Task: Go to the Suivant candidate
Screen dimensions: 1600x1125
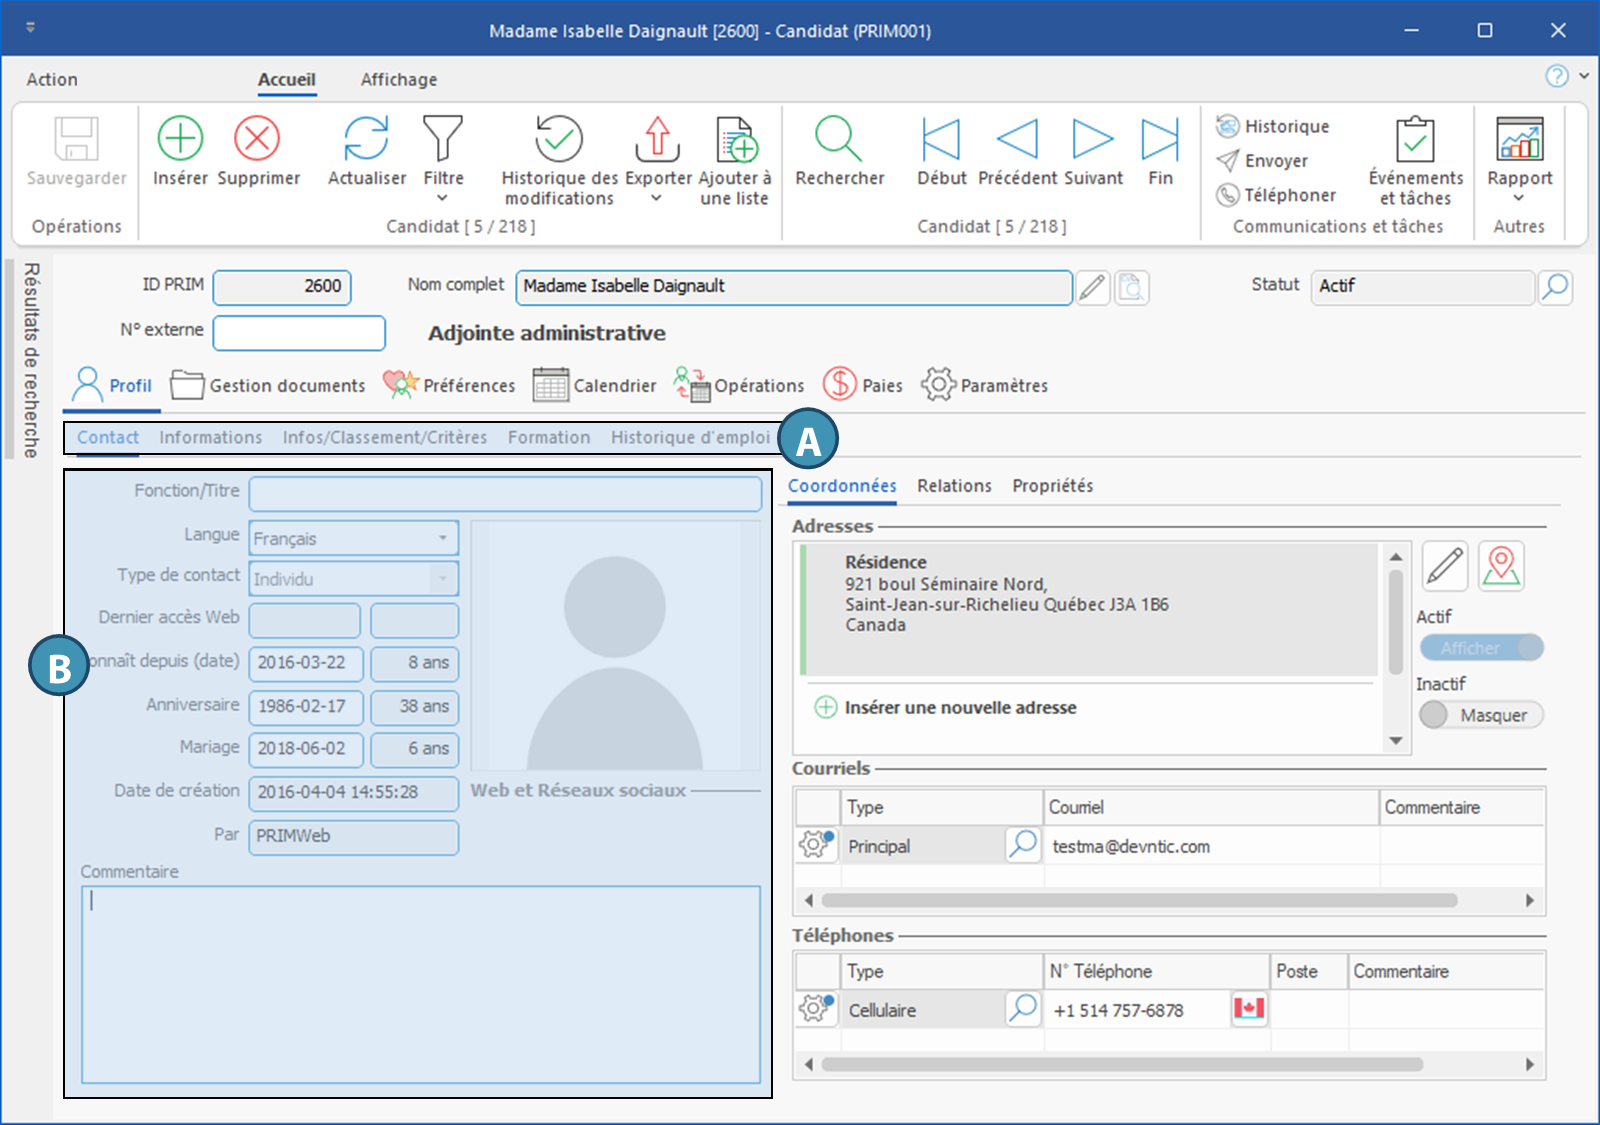Action: (1092, 139)
